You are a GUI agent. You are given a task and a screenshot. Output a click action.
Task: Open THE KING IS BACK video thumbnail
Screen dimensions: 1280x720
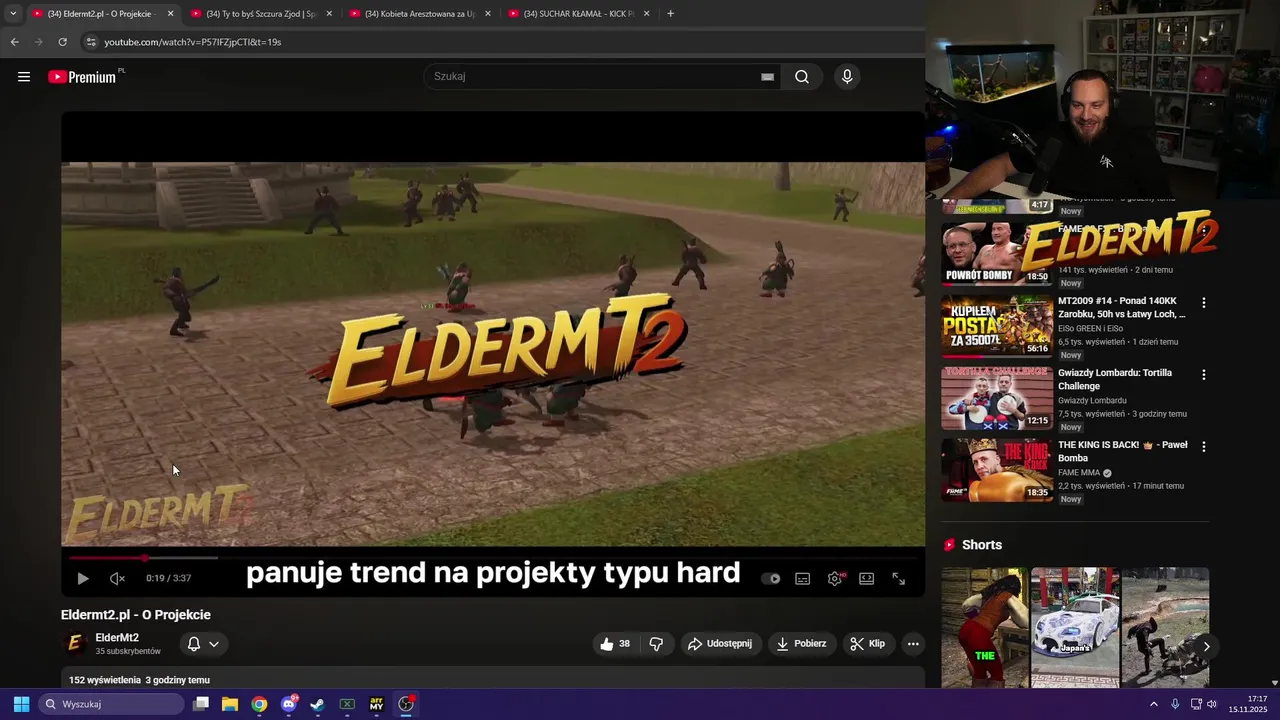[997, 469]
